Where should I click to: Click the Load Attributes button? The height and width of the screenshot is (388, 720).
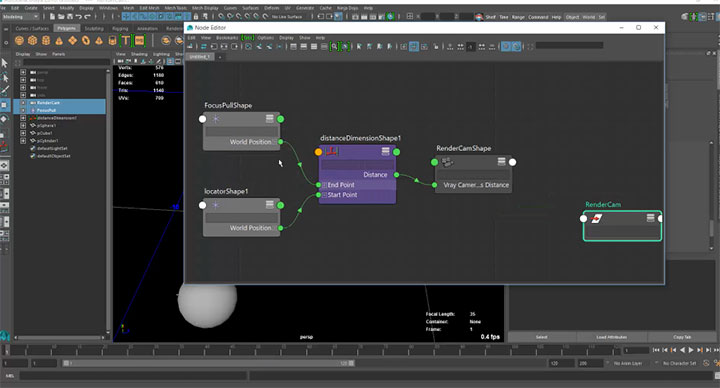[611, 337]
